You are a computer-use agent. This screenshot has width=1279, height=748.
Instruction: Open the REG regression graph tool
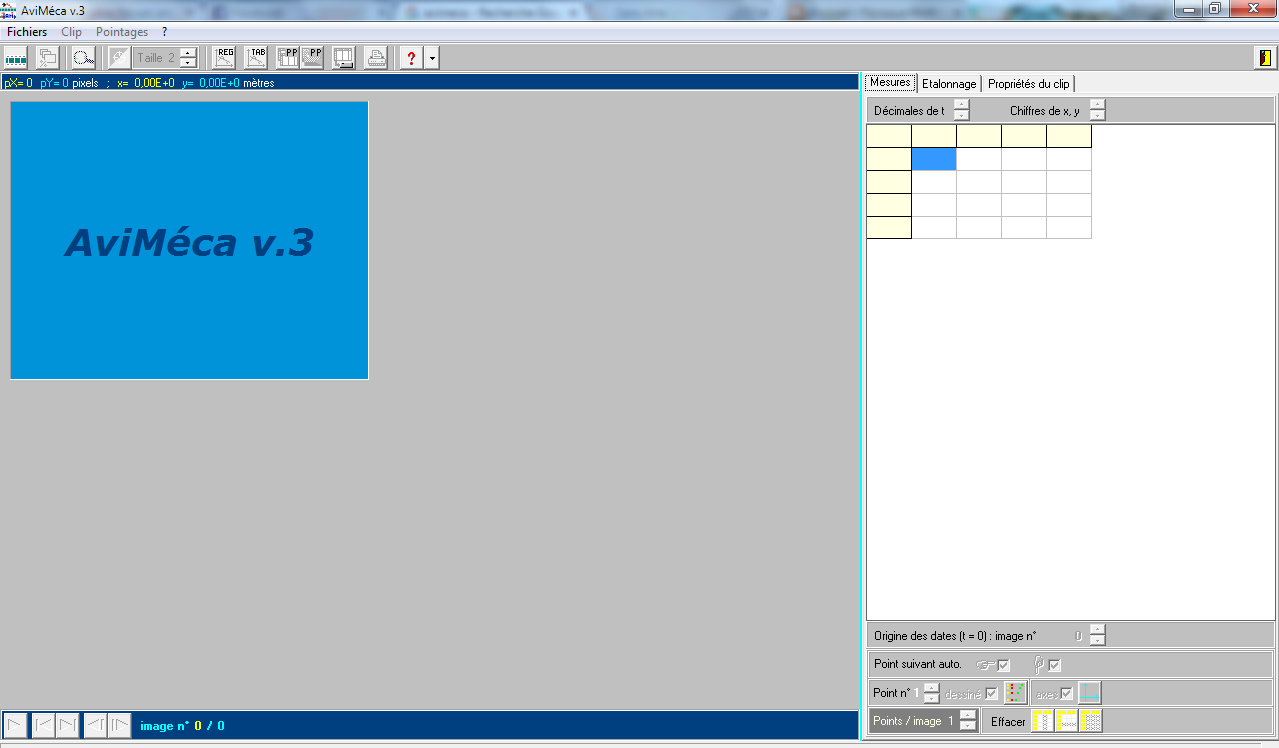coord(223,57)
